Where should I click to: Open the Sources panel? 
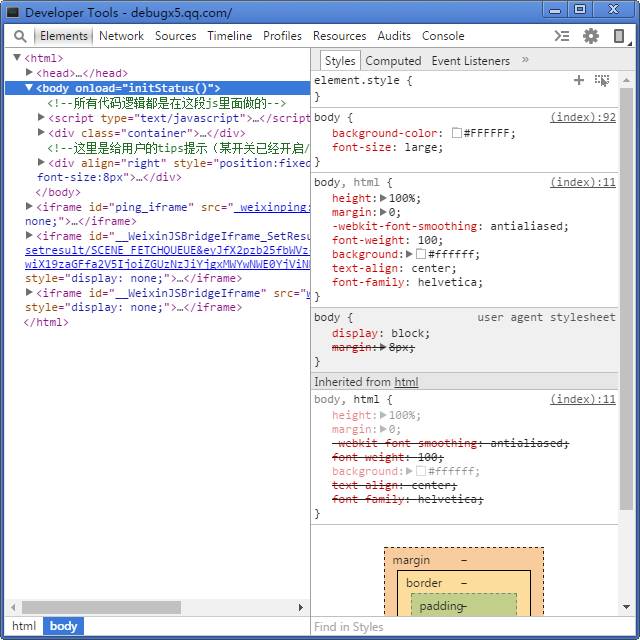[x=176, y=36]
